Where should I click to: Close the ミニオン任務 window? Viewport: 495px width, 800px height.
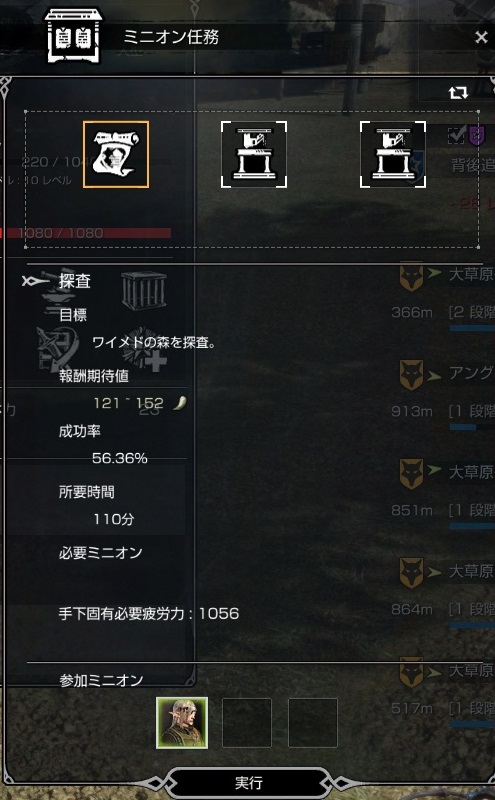(x=481, y=37)
